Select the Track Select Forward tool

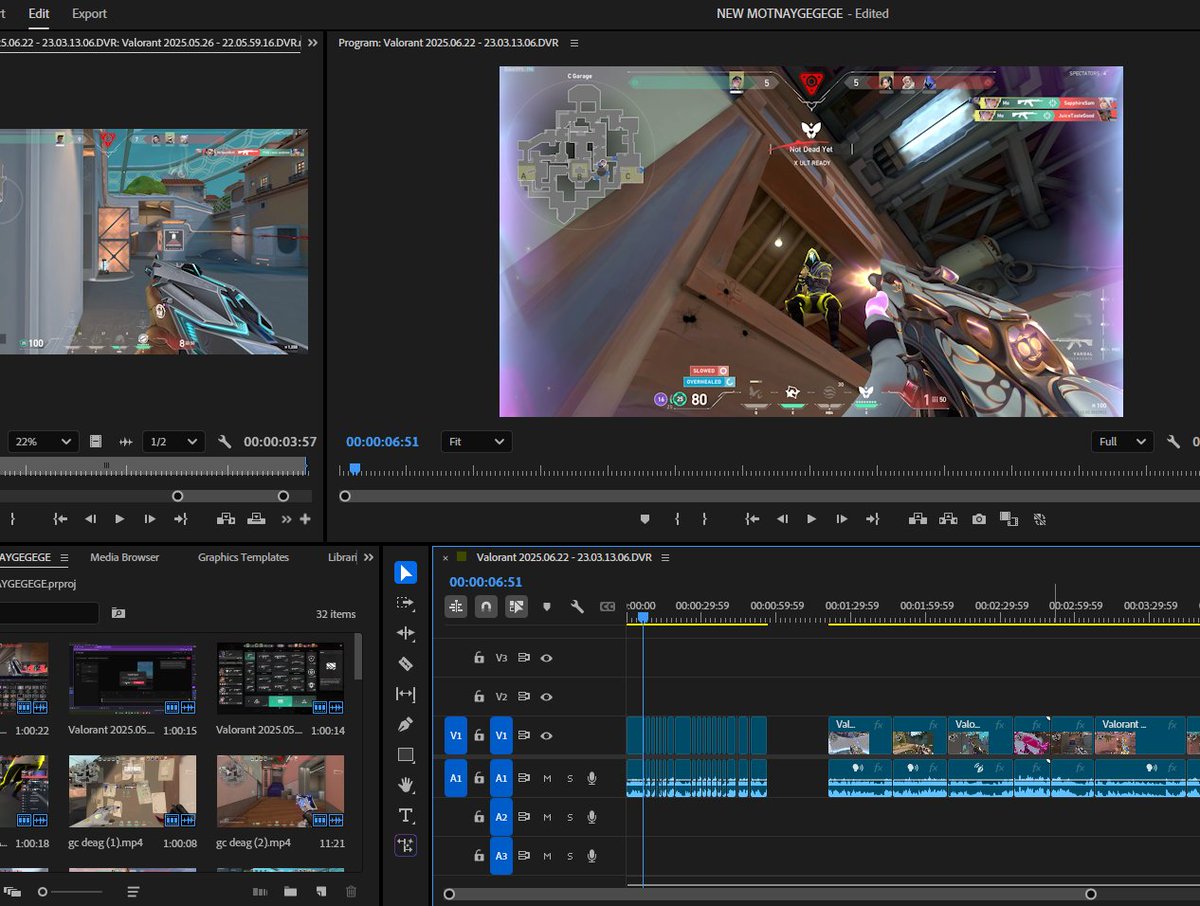pyautogui.click(x=405, y=603)
